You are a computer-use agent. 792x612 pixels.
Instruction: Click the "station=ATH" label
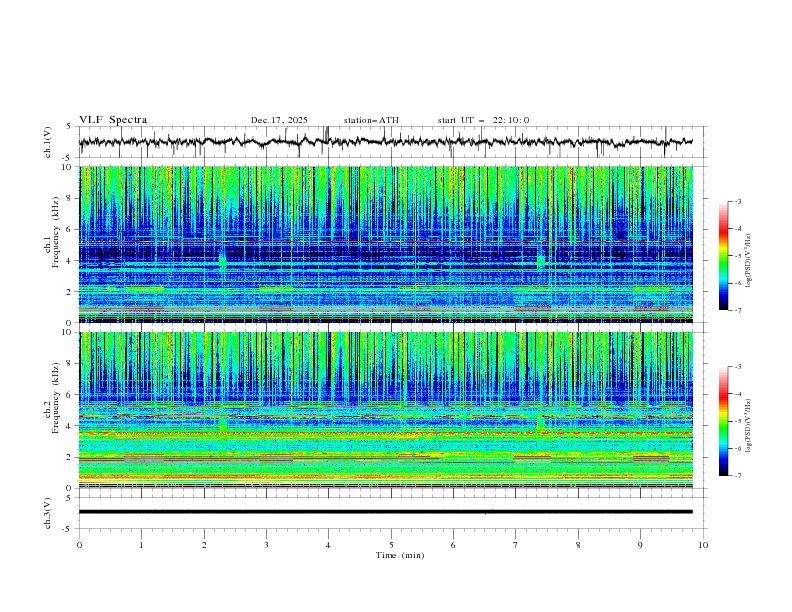point(371,120)
